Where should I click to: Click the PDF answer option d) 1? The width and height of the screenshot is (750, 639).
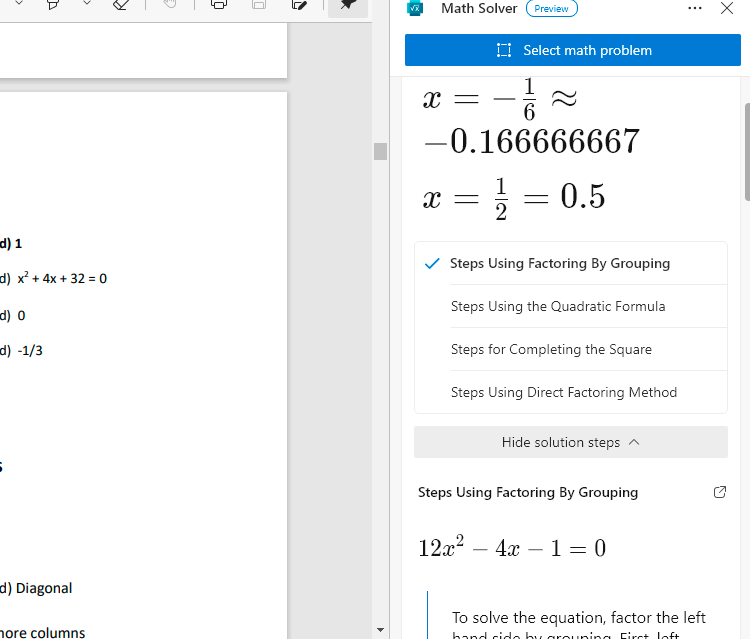[11, 244]
